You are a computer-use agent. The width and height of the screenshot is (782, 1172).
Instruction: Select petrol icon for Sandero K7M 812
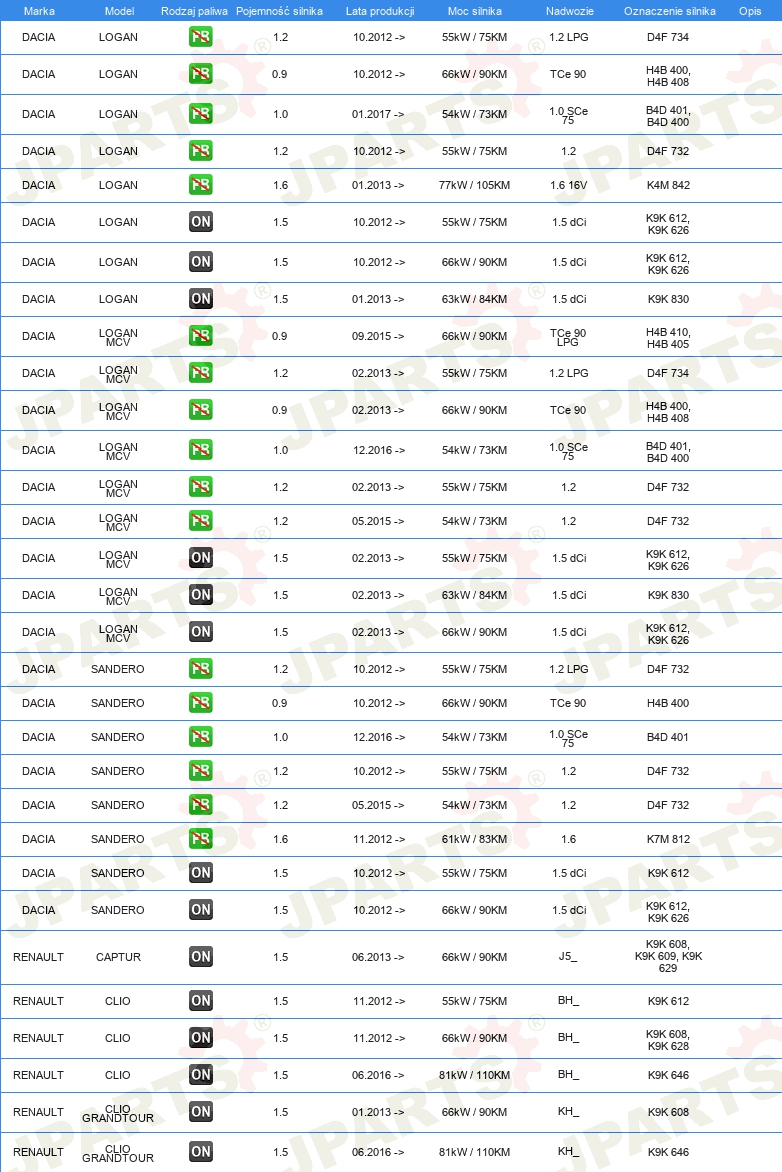200,839
